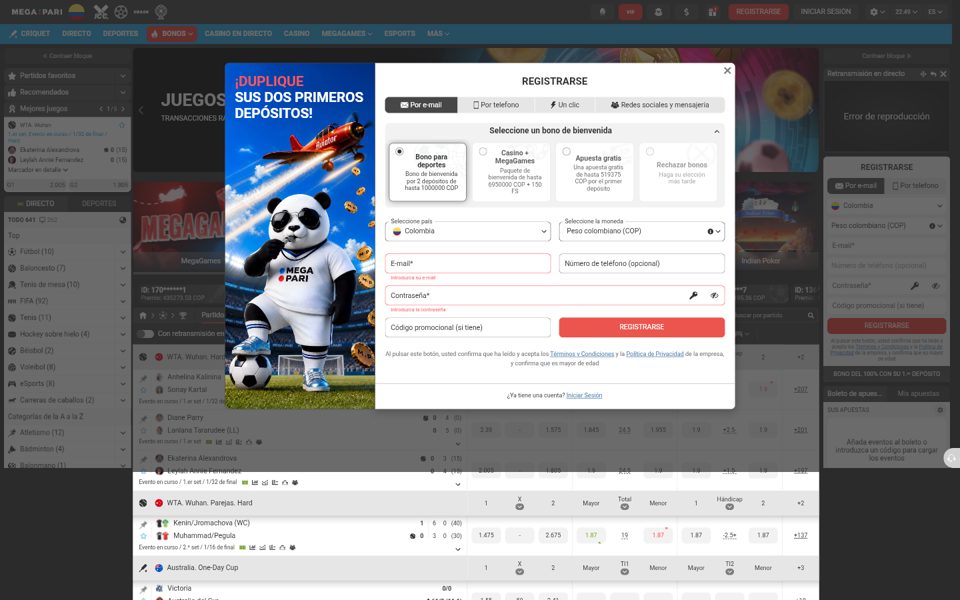This screenshot has height=600, width=960.
Task: Click the tennis ball icon beside WTA Wuhan Parejas
Action: (x=143, y=503)
